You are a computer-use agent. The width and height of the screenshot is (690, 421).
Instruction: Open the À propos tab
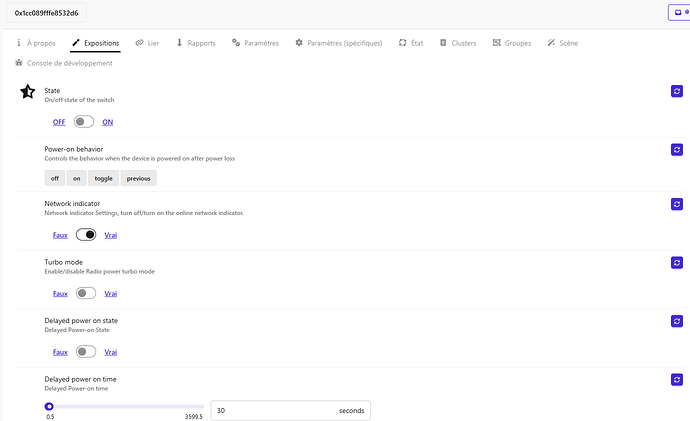click(x=35, y=43)
